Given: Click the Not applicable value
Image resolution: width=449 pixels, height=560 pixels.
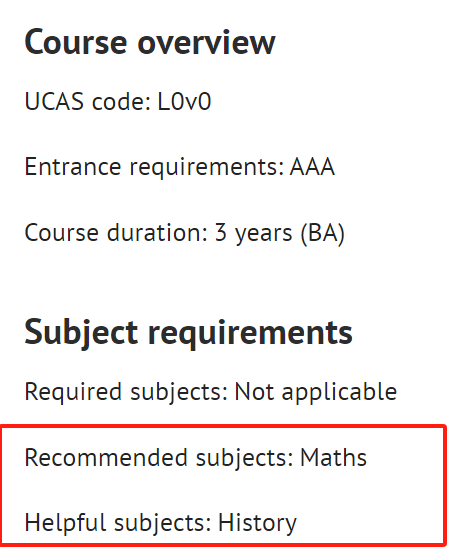Looking at the screenshot, I should (316, 392).
